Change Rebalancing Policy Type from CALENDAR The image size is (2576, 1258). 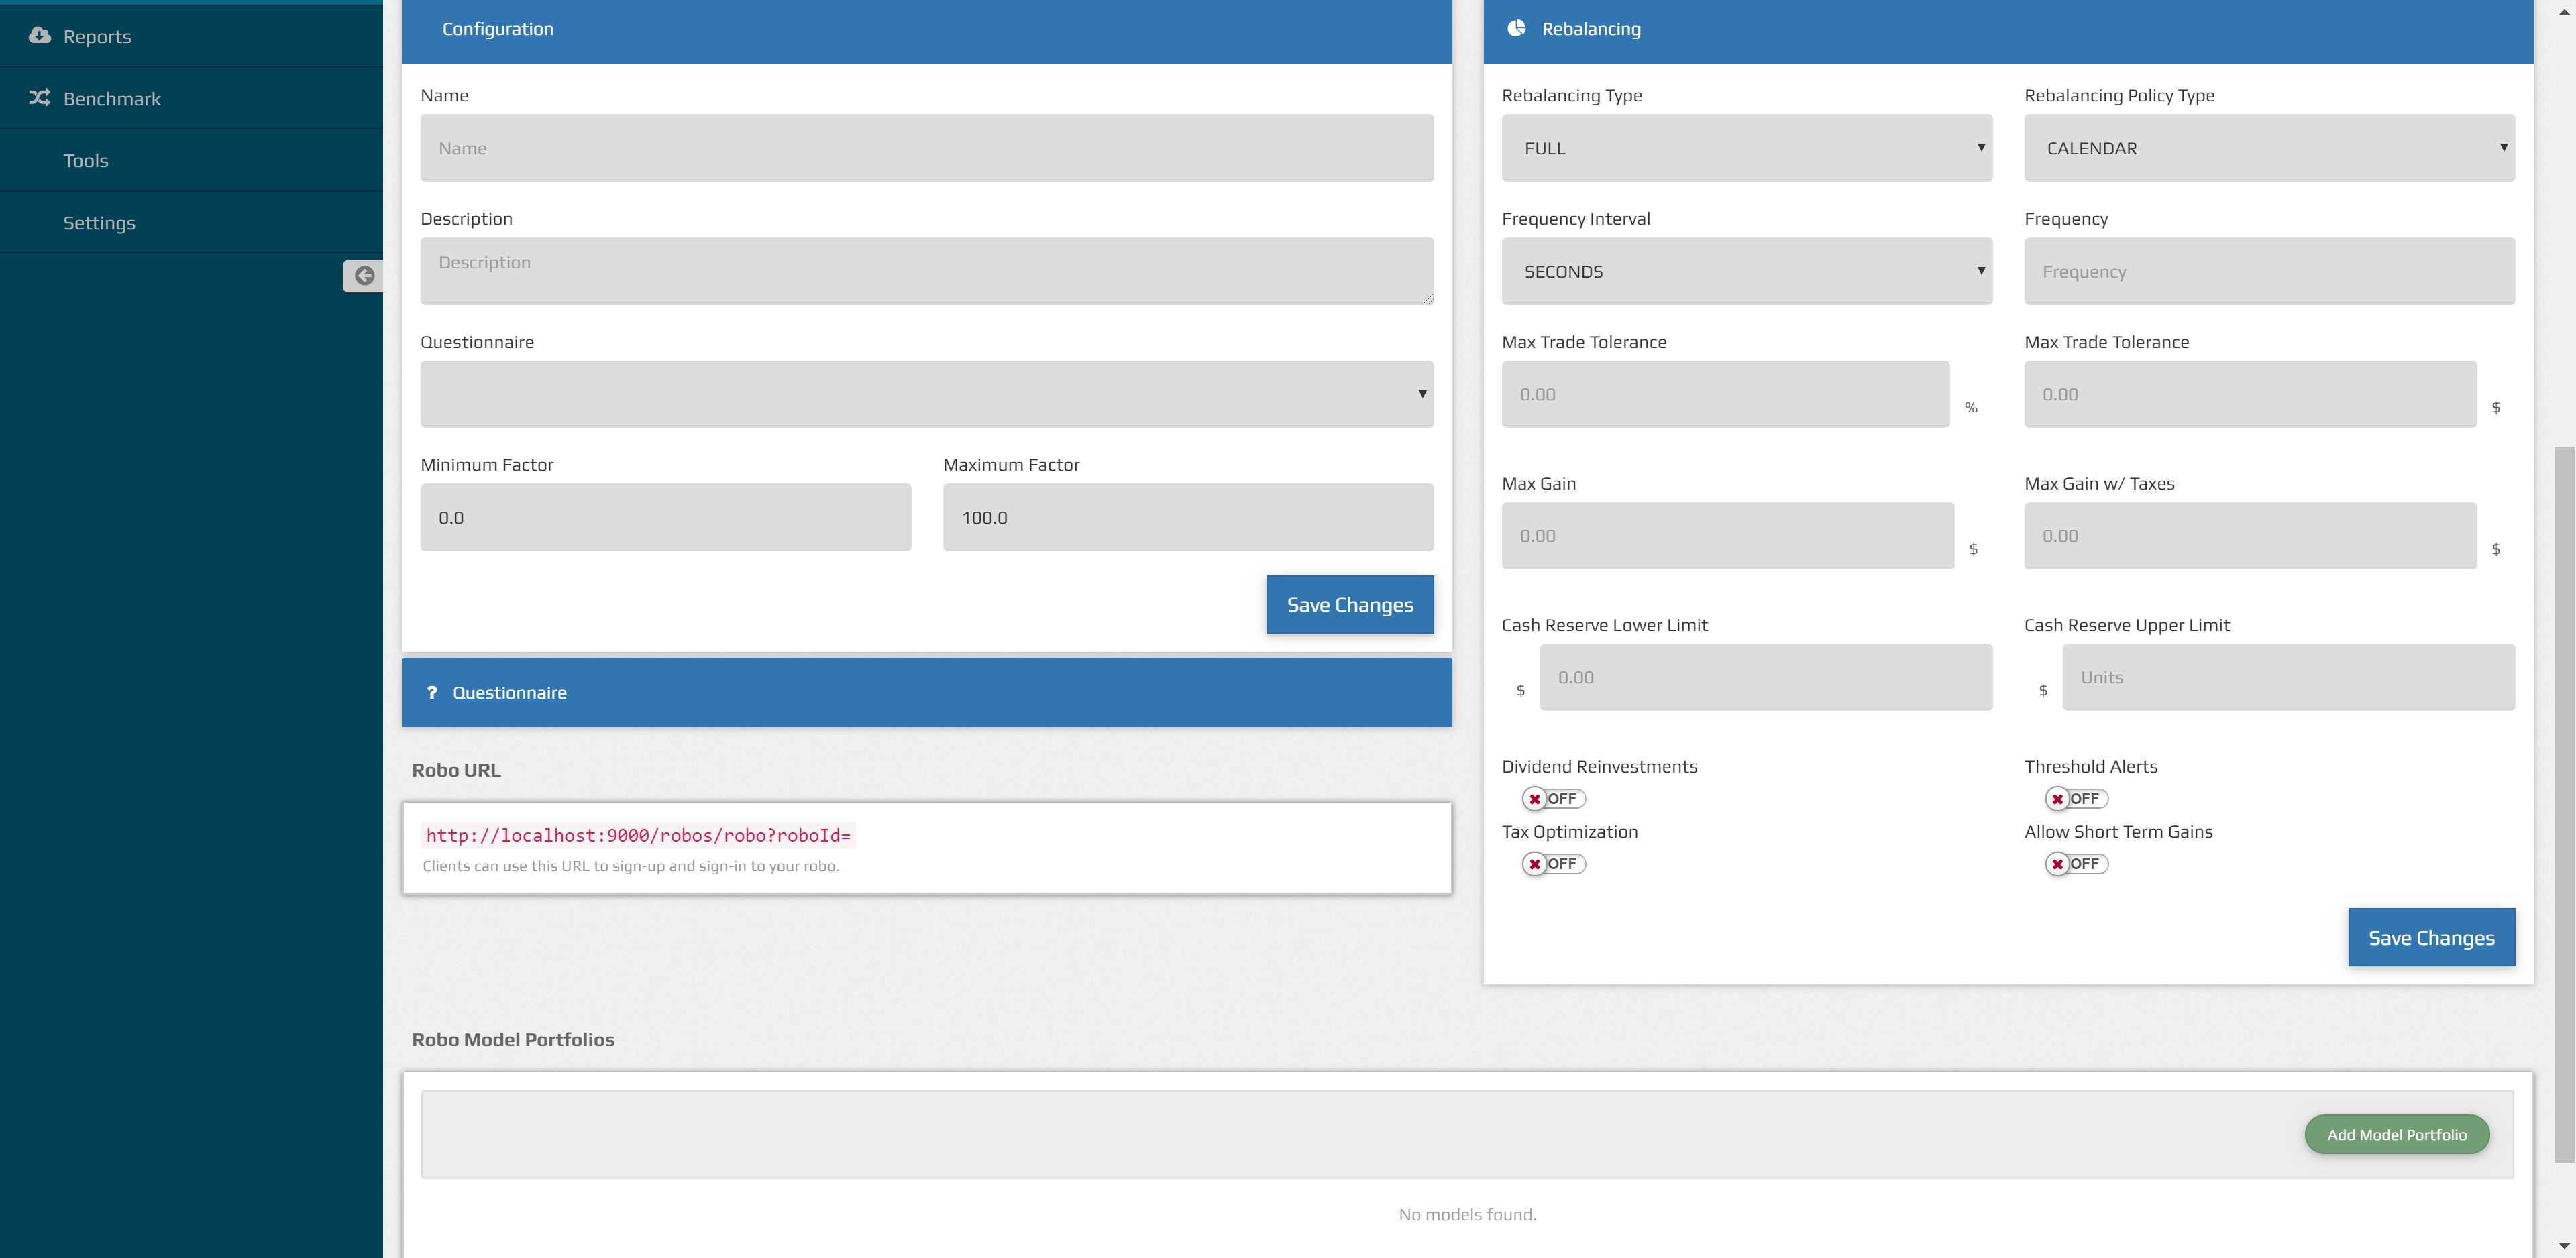2269,148
